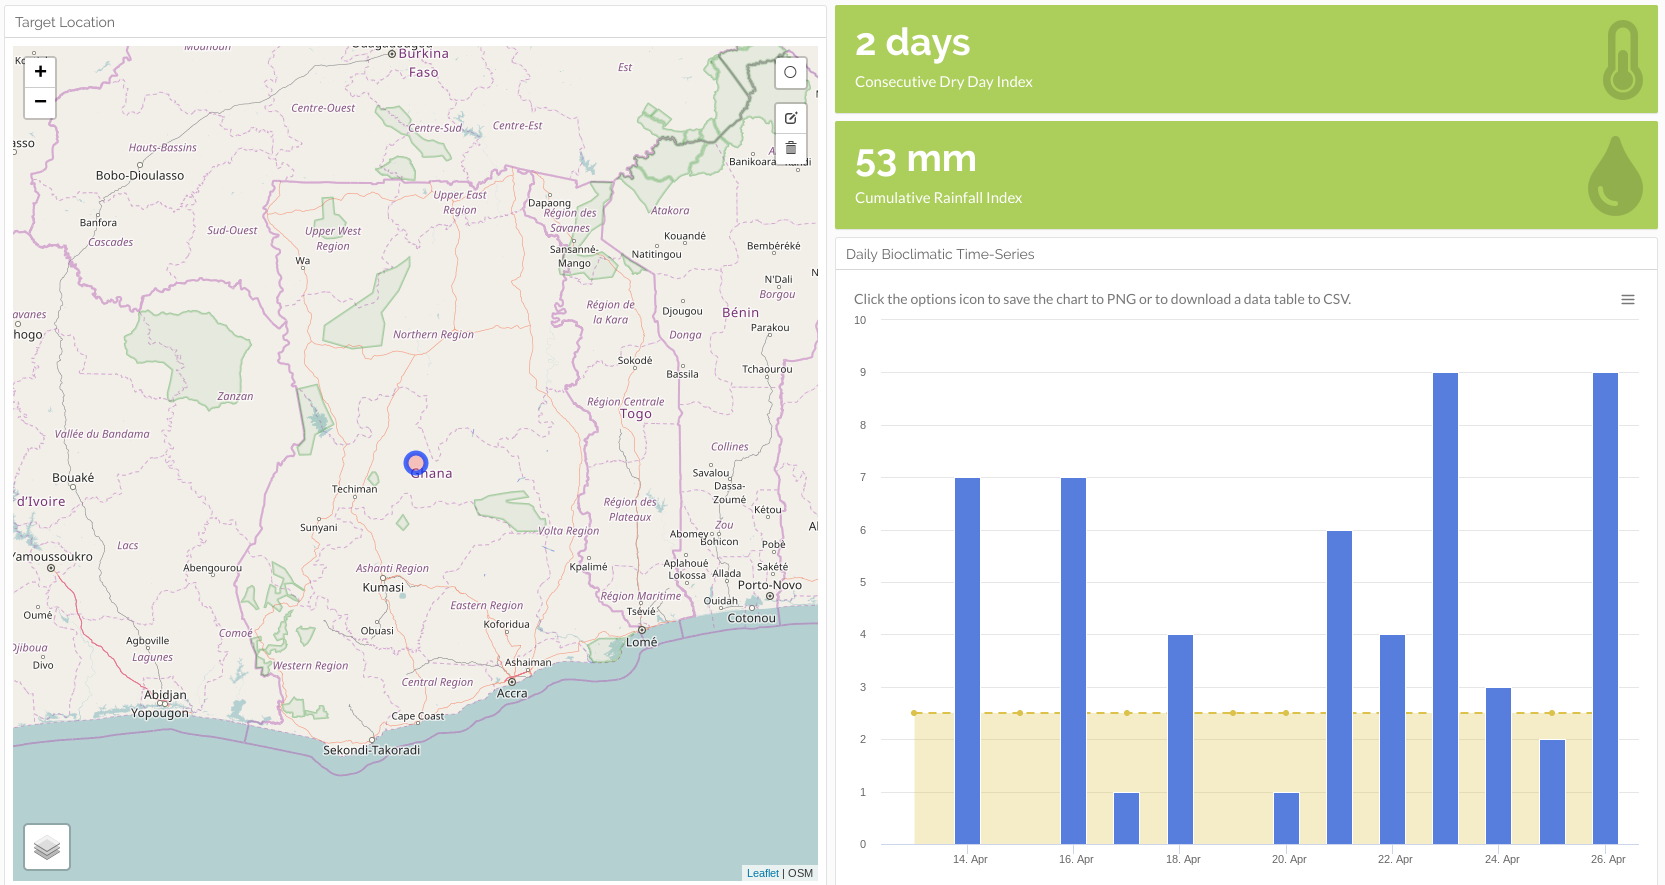Click the 16. Apr rainfall bar
This screenshot has height=885, width=1665.
1073,660
